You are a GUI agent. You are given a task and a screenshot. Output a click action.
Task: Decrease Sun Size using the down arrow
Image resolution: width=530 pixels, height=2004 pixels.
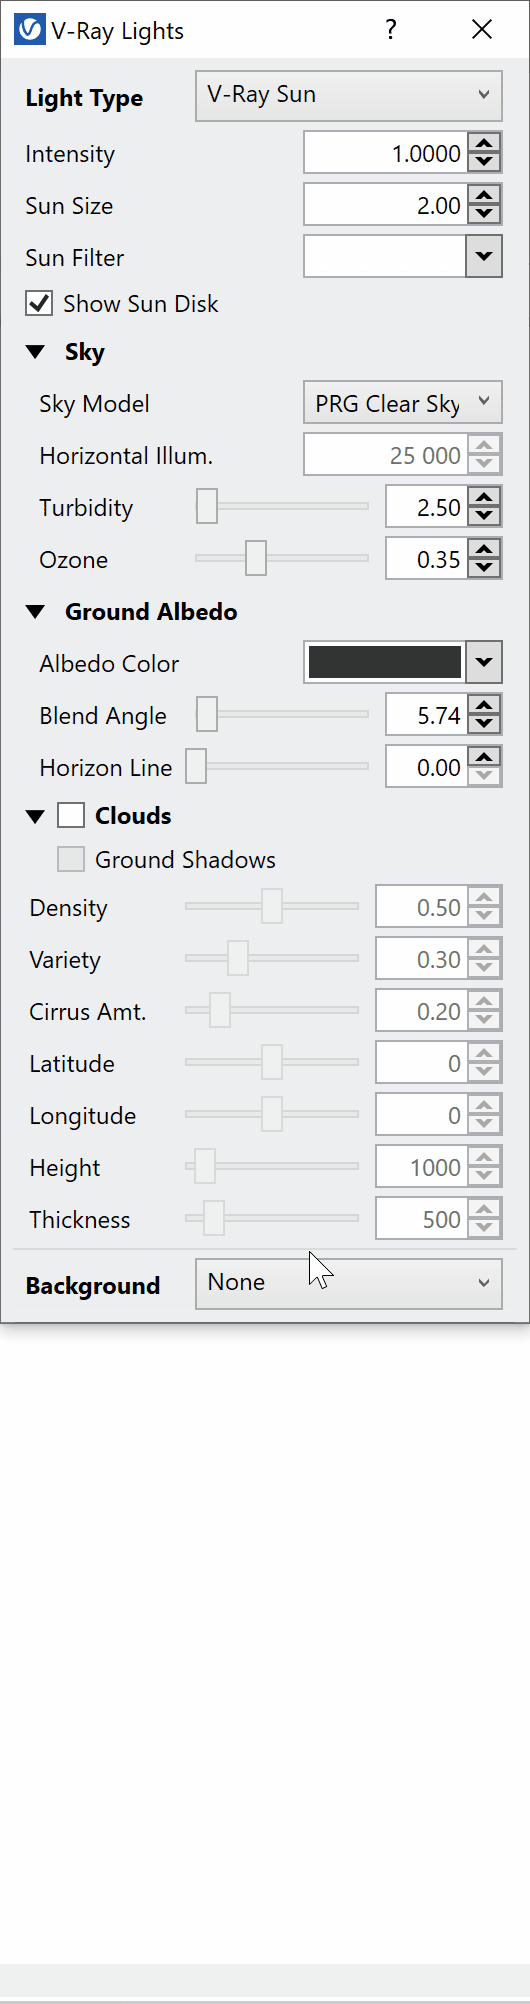484,215
